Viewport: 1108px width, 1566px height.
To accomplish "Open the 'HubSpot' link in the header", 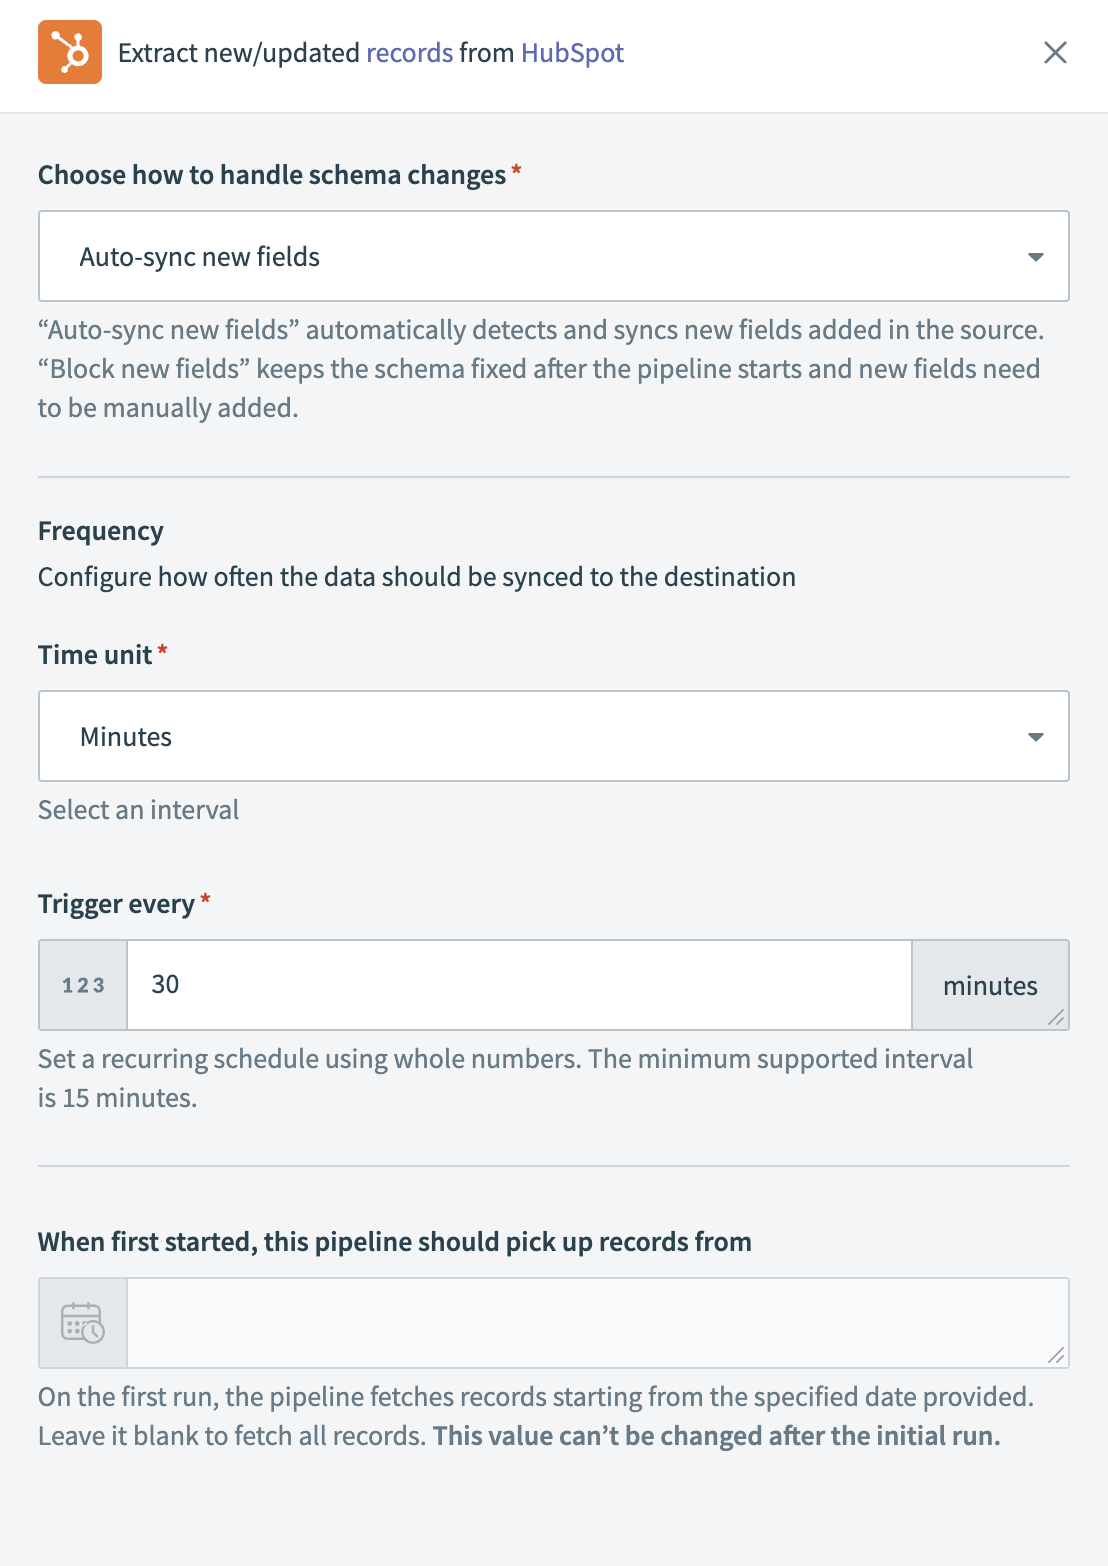I will [575, 52].
